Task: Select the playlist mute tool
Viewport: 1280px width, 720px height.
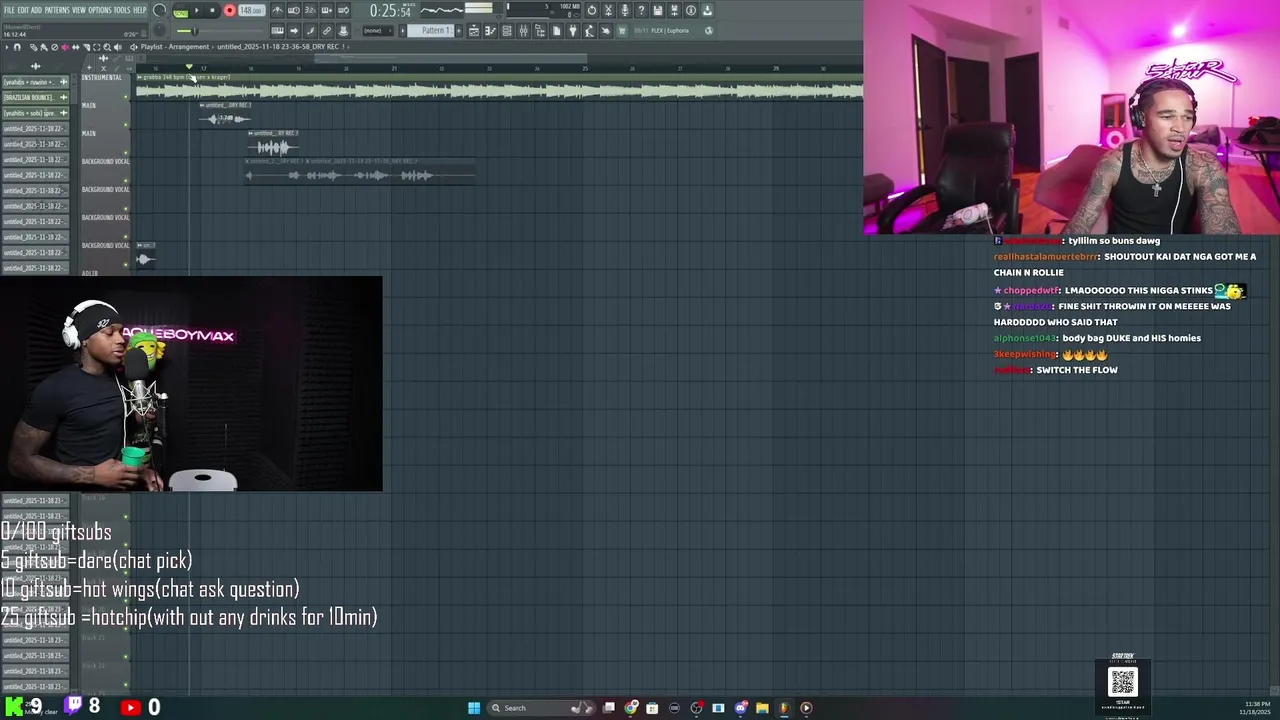Action: tap(65, 47)
